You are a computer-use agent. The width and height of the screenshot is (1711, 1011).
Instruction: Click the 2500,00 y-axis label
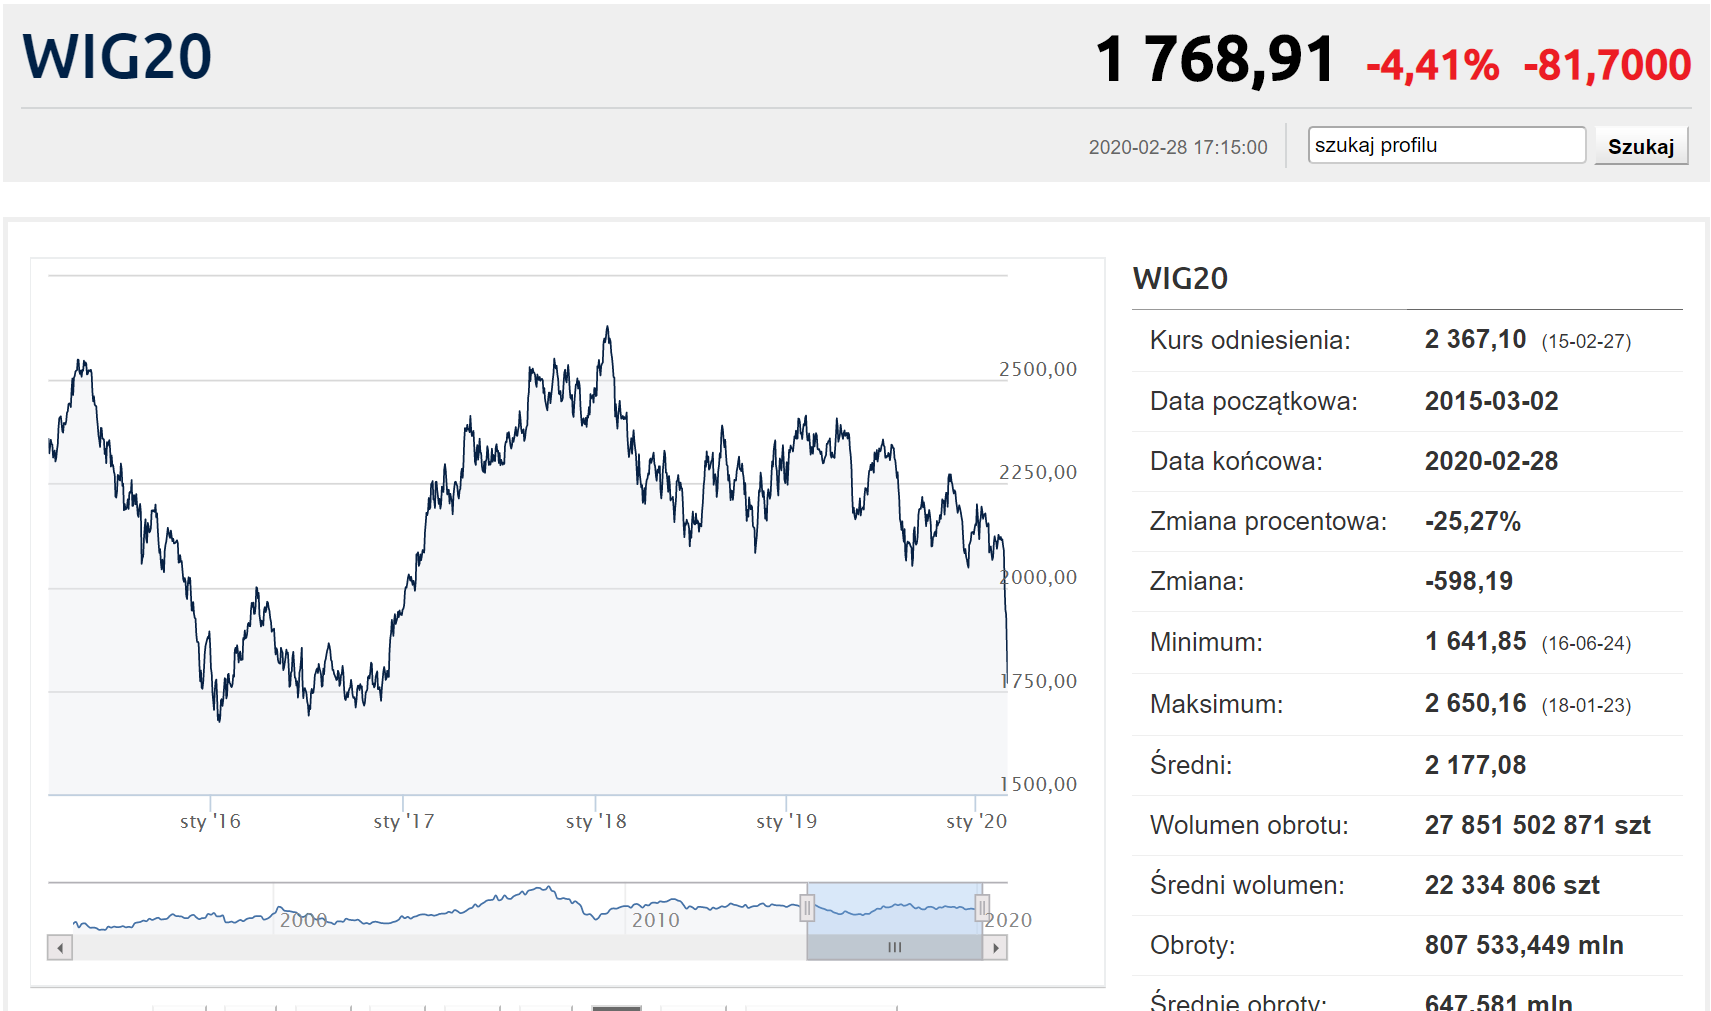pyautogui.click(x=1038, y=369)
